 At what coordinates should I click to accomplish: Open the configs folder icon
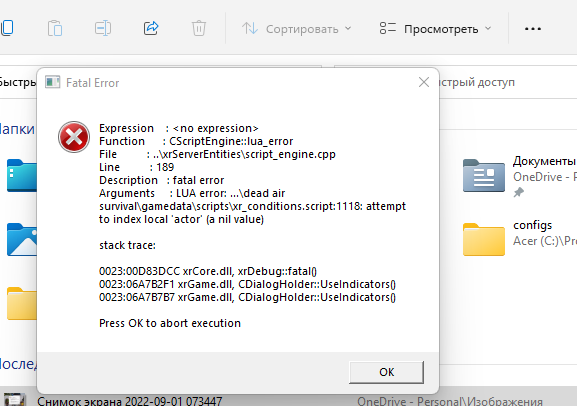pos(484,239)
